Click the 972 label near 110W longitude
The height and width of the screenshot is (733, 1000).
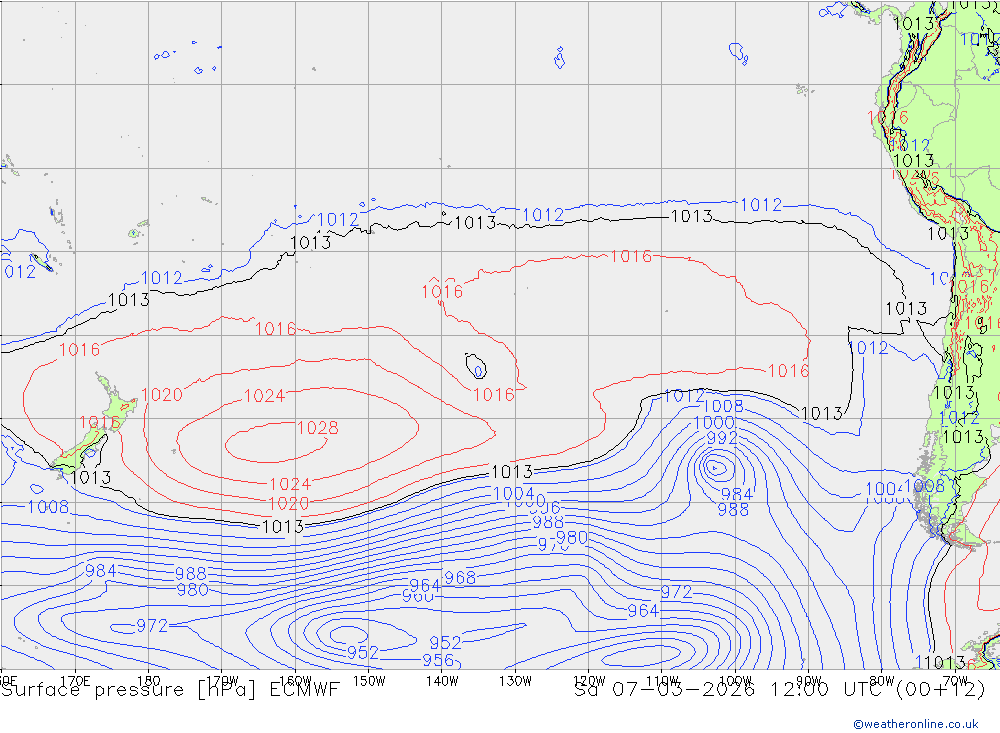coord(676,591)
